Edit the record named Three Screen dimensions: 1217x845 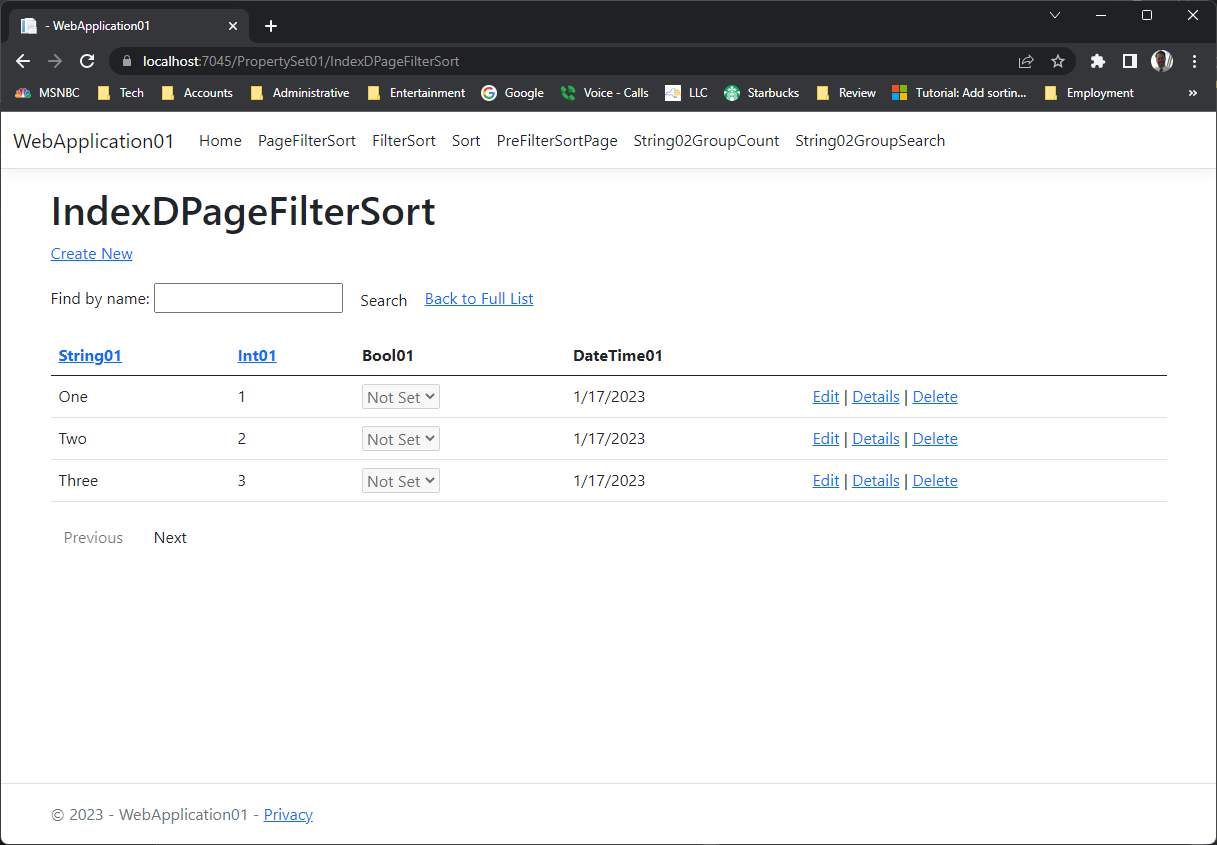point(826,481)
